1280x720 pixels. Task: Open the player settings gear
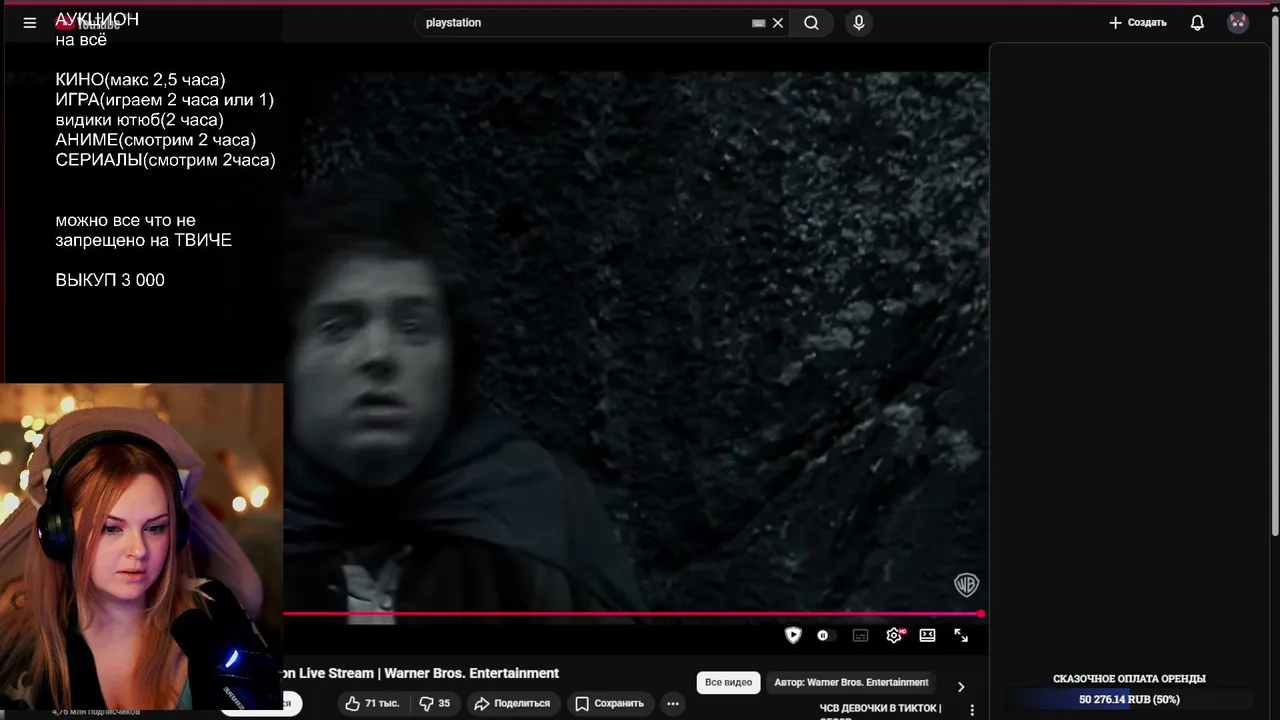894,635
